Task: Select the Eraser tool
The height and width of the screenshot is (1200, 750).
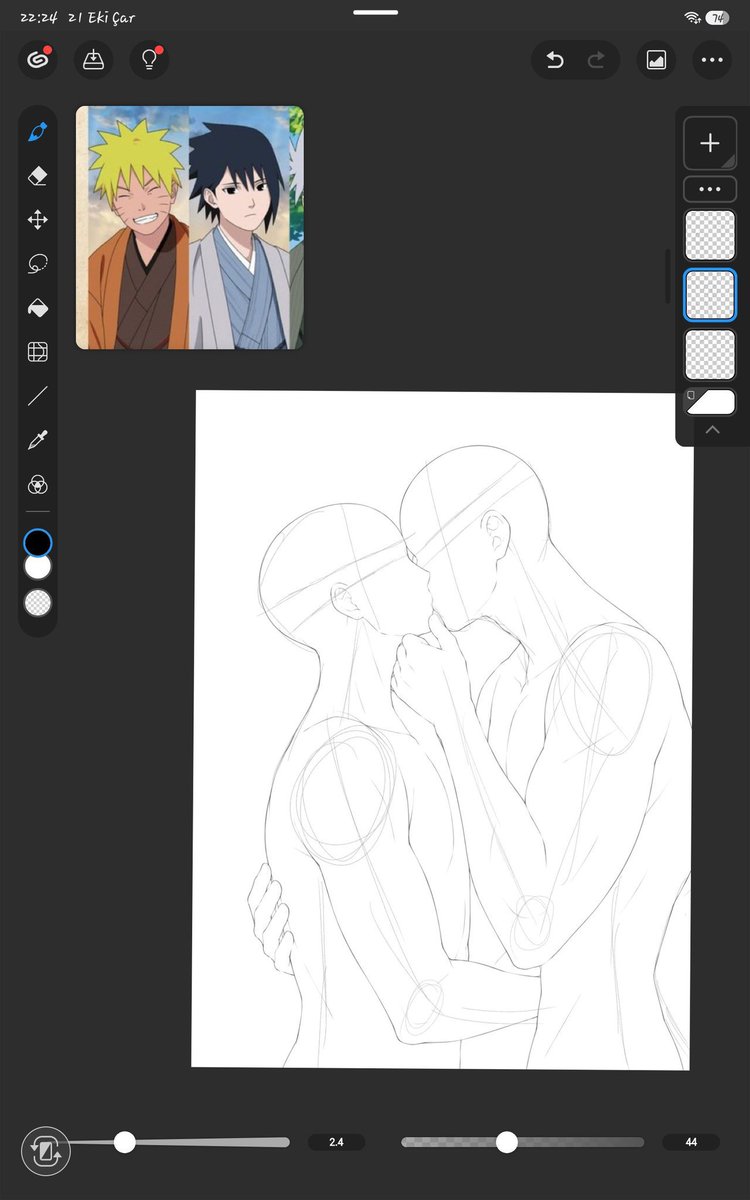Action: [x=38, y=176]
